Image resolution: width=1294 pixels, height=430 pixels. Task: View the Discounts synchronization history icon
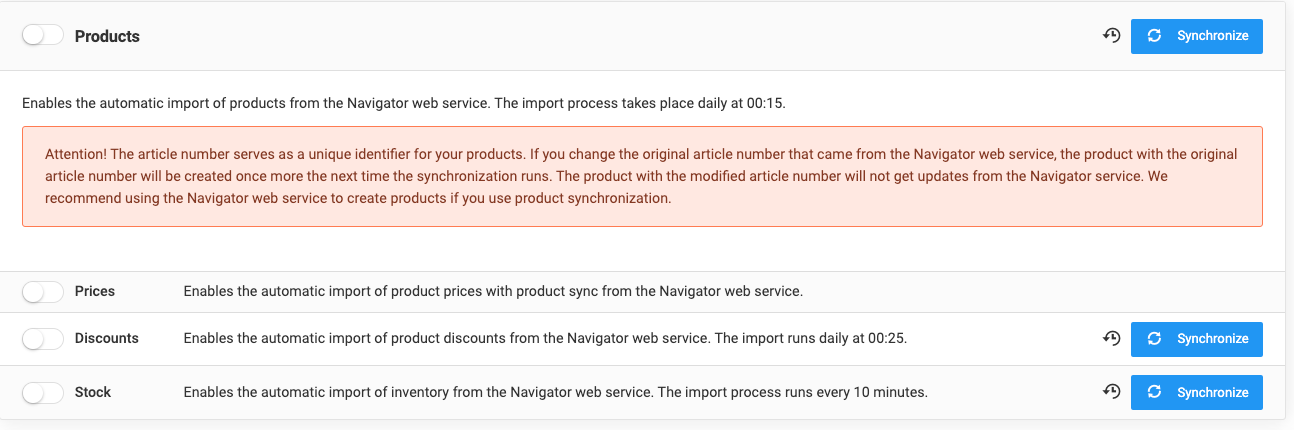(x=1111, y=339)
